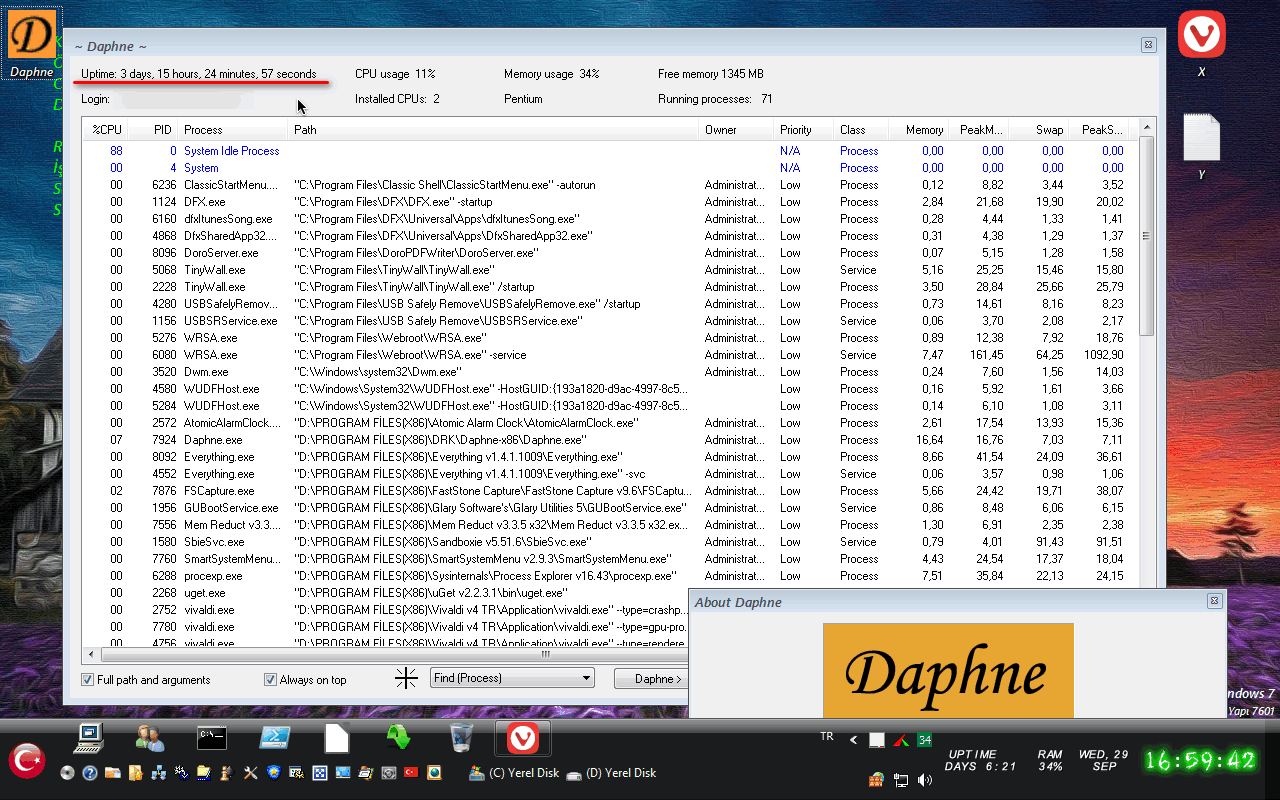Click the green download arrow taskbar icon

399,738
